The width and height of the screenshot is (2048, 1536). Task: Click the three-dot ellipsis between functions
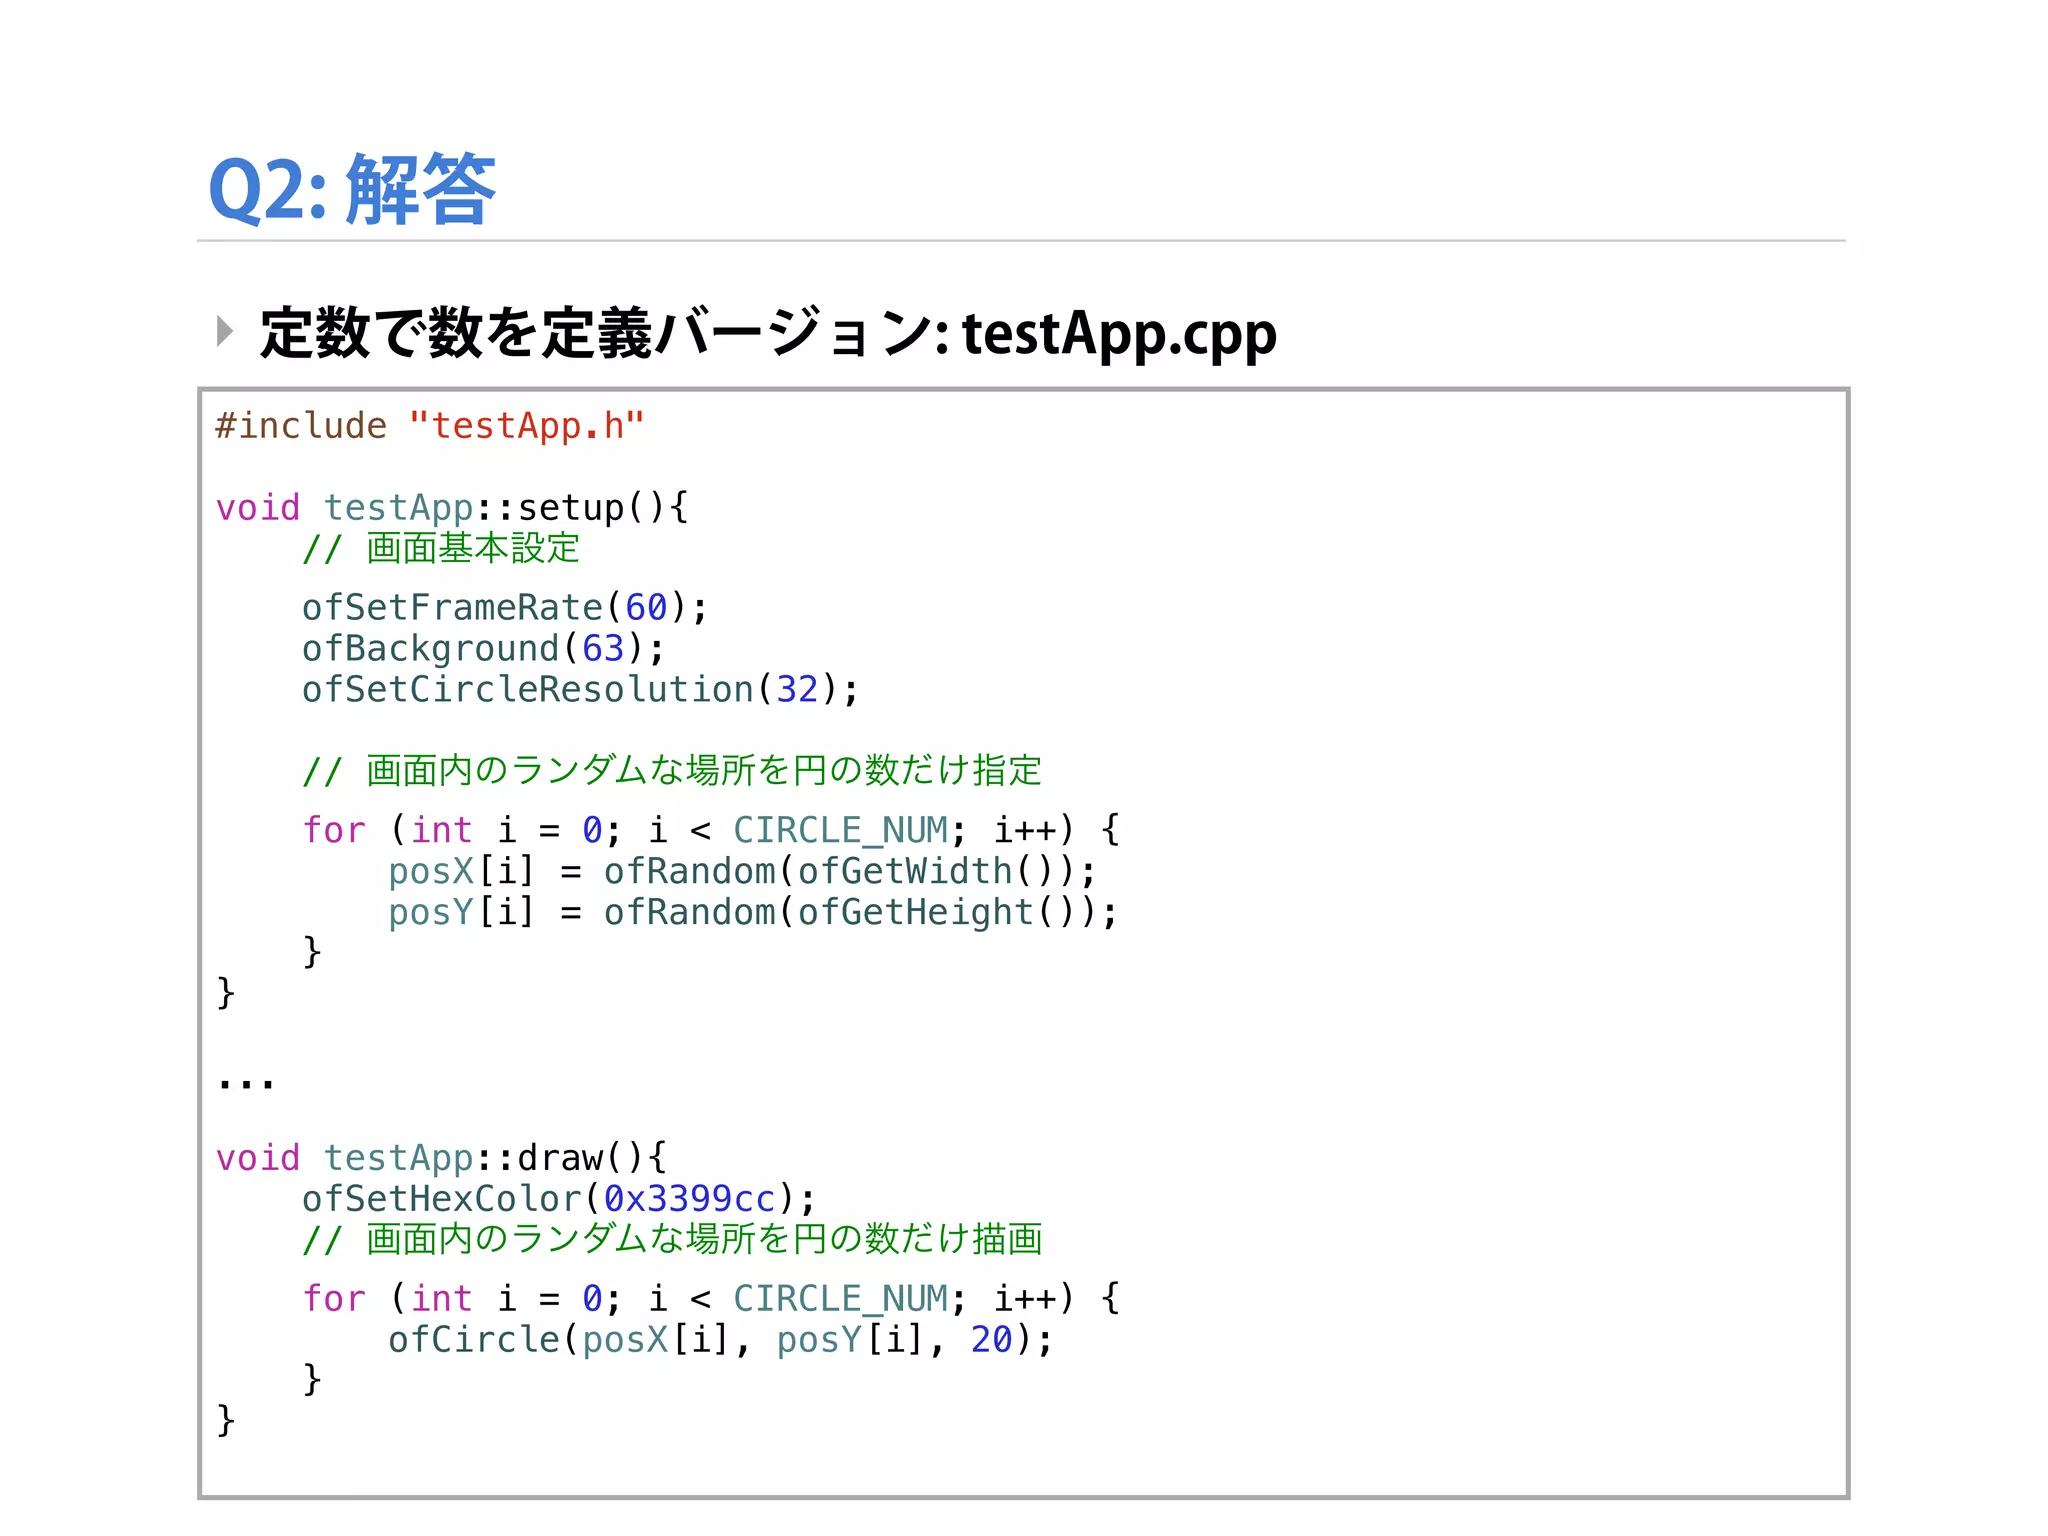(x=245, y=1081)
